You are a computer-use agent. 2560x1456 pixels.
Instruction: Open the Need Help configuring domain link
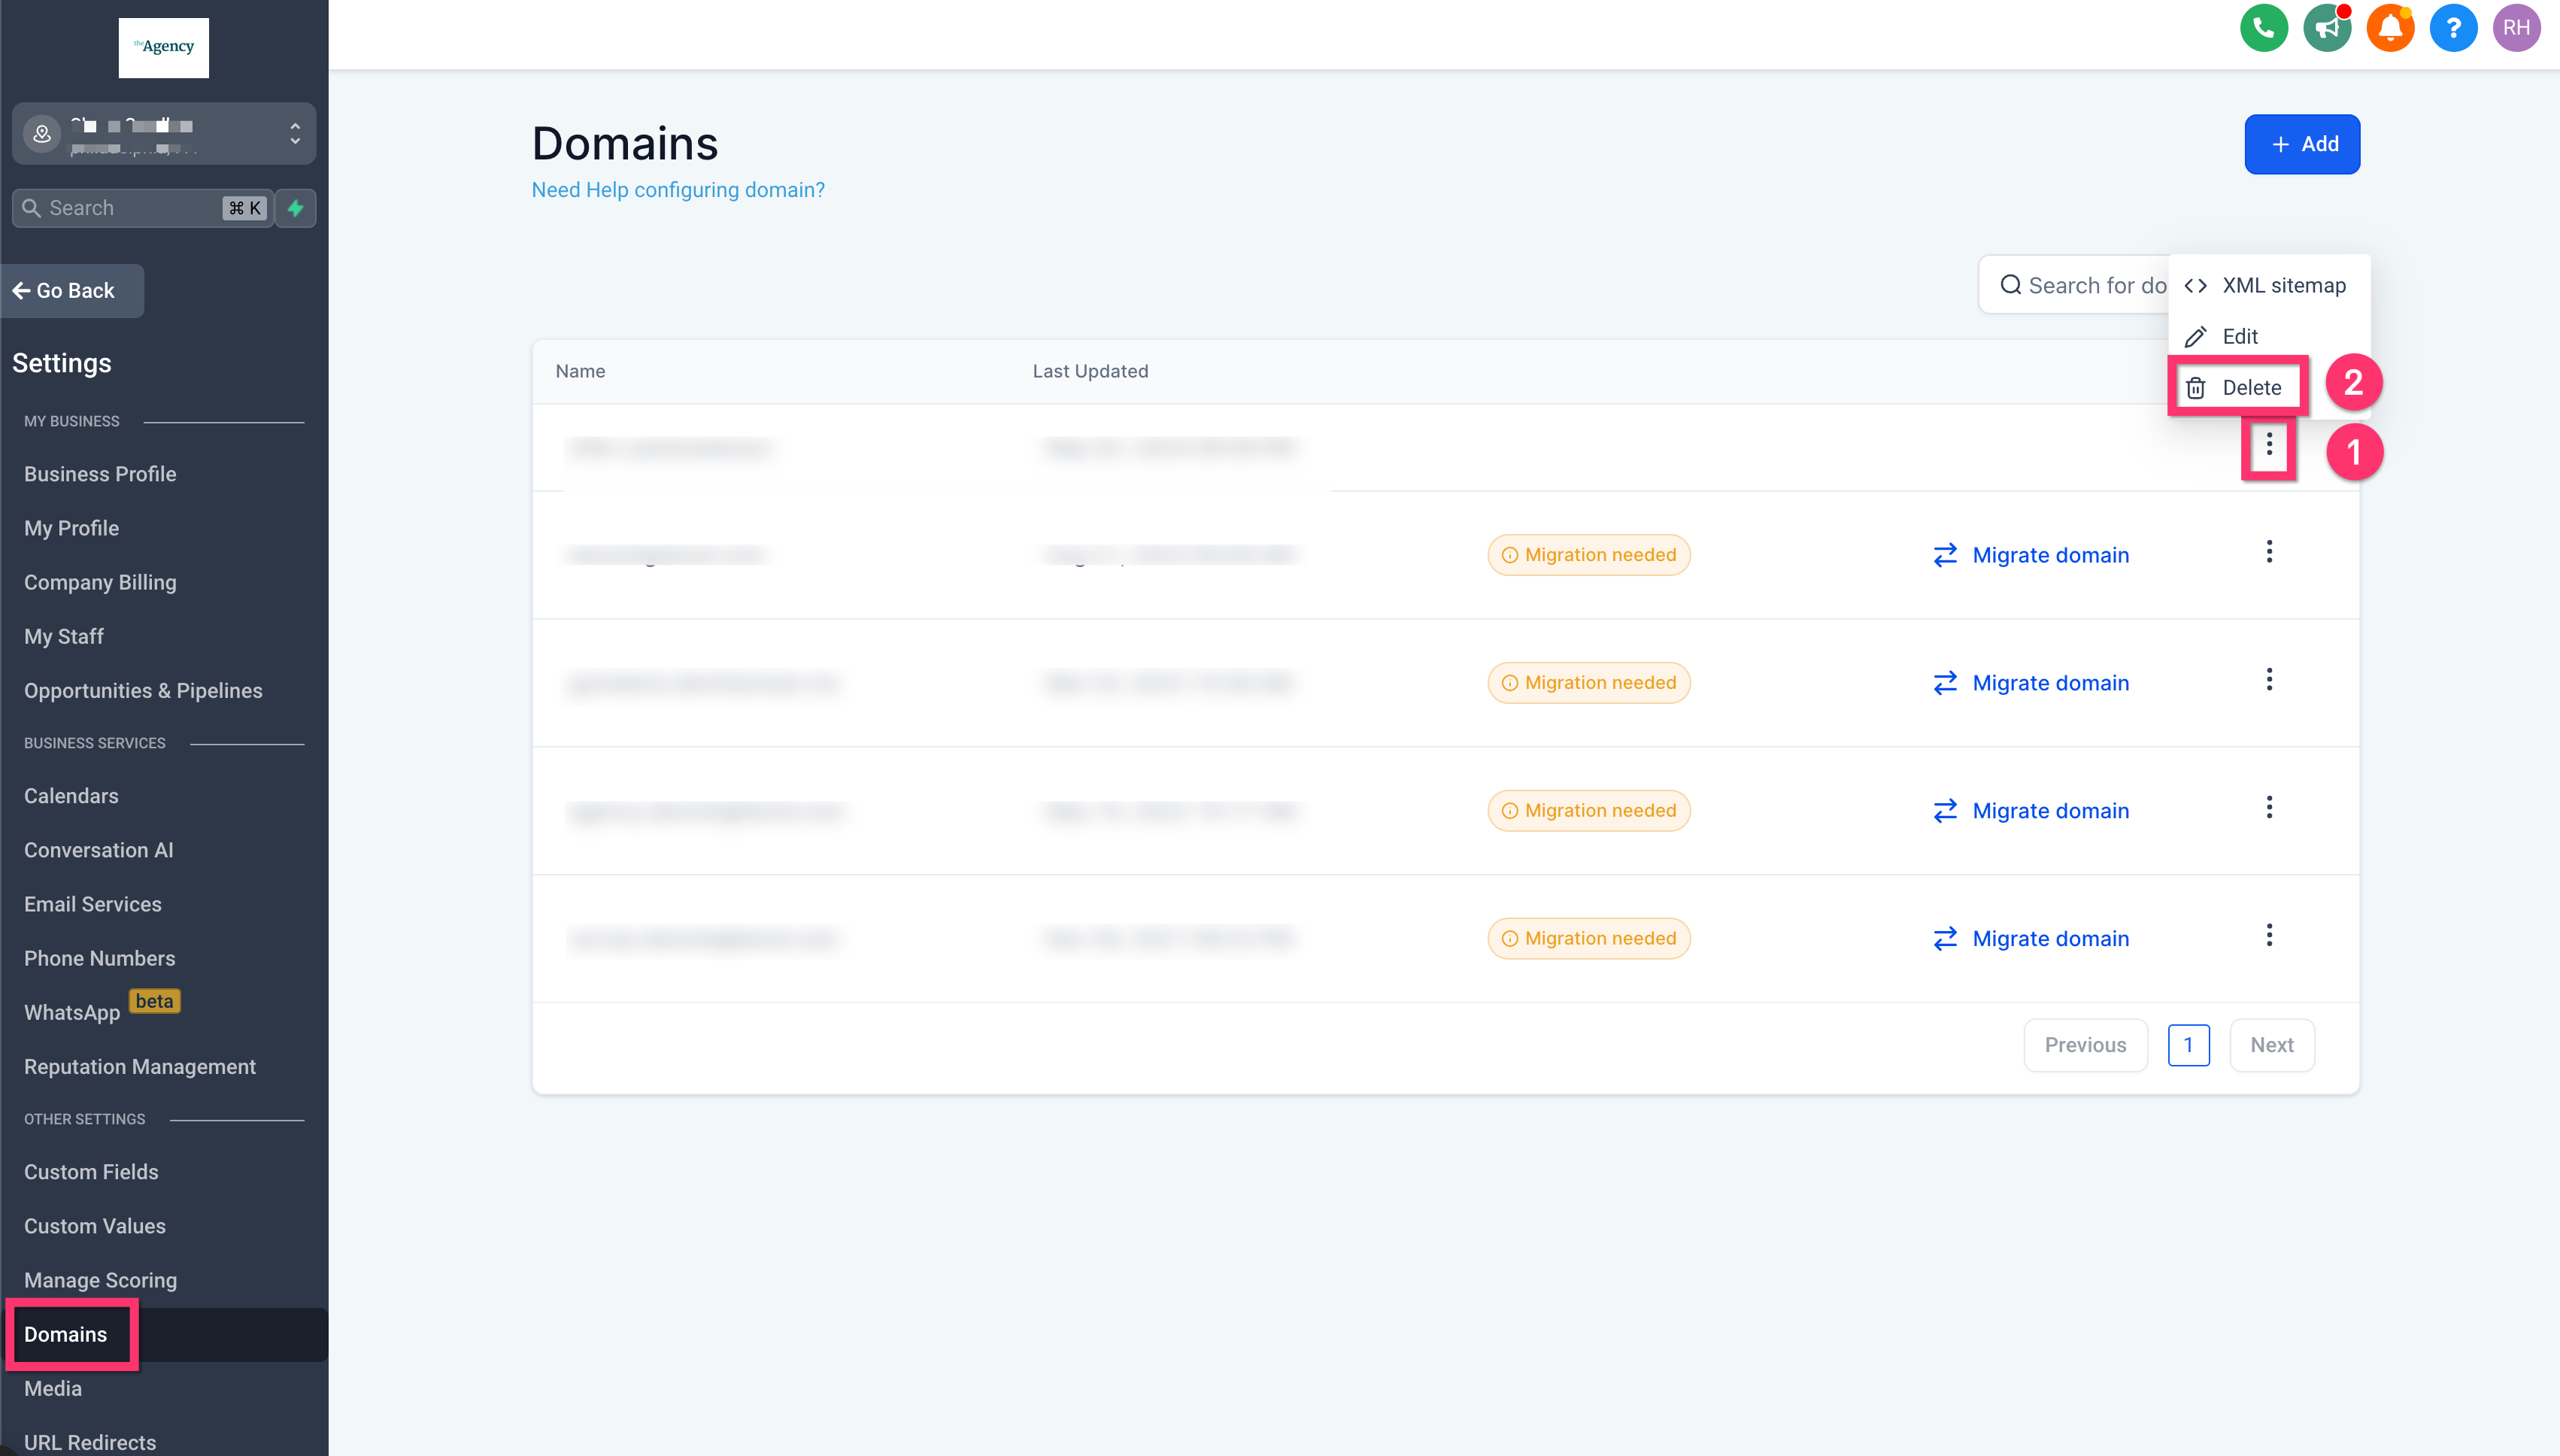click(678, 190)
